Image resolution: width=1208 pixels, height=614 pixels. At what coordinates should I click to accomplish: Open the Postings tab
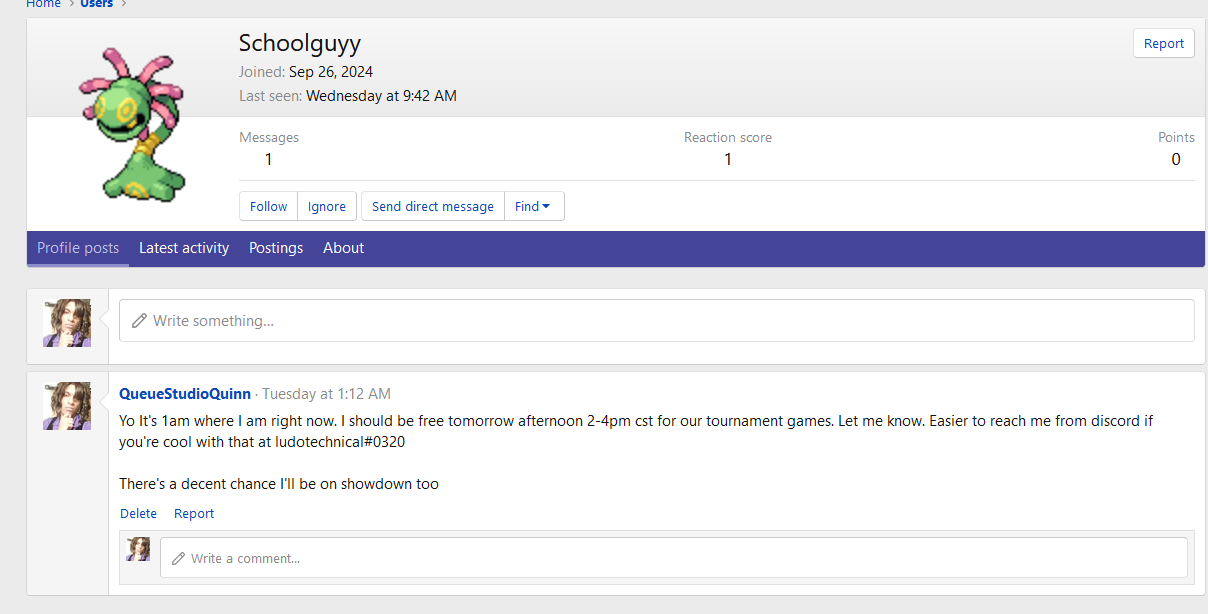click(276, 248)
